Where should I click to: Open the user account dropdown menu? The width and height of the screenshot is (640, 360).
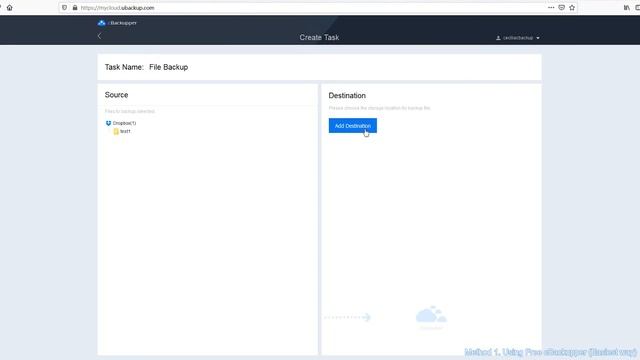click(x=518, y=38)
